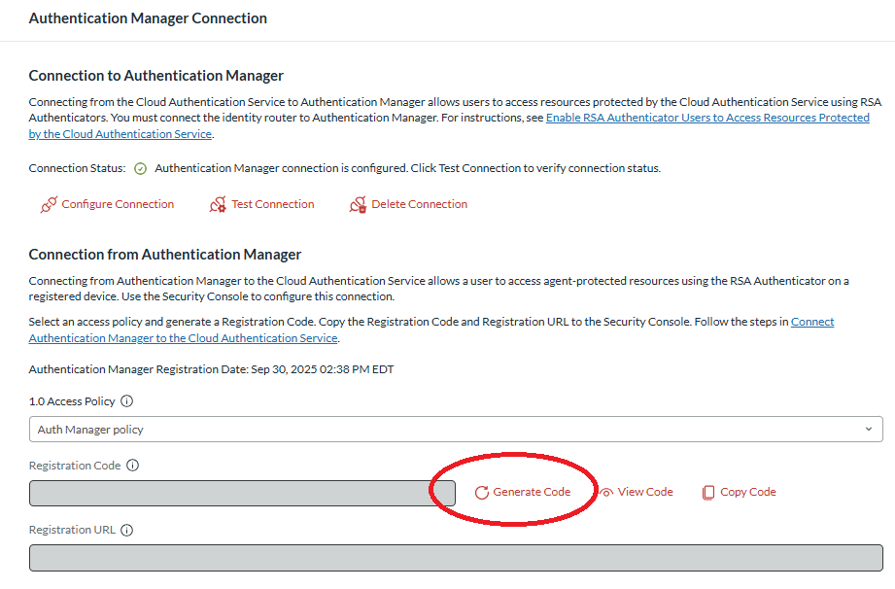Open Connect Authentication Manager to Cloud link
Image resolution: width=895 pixels, height=589 pixels.
coord(432,330)
